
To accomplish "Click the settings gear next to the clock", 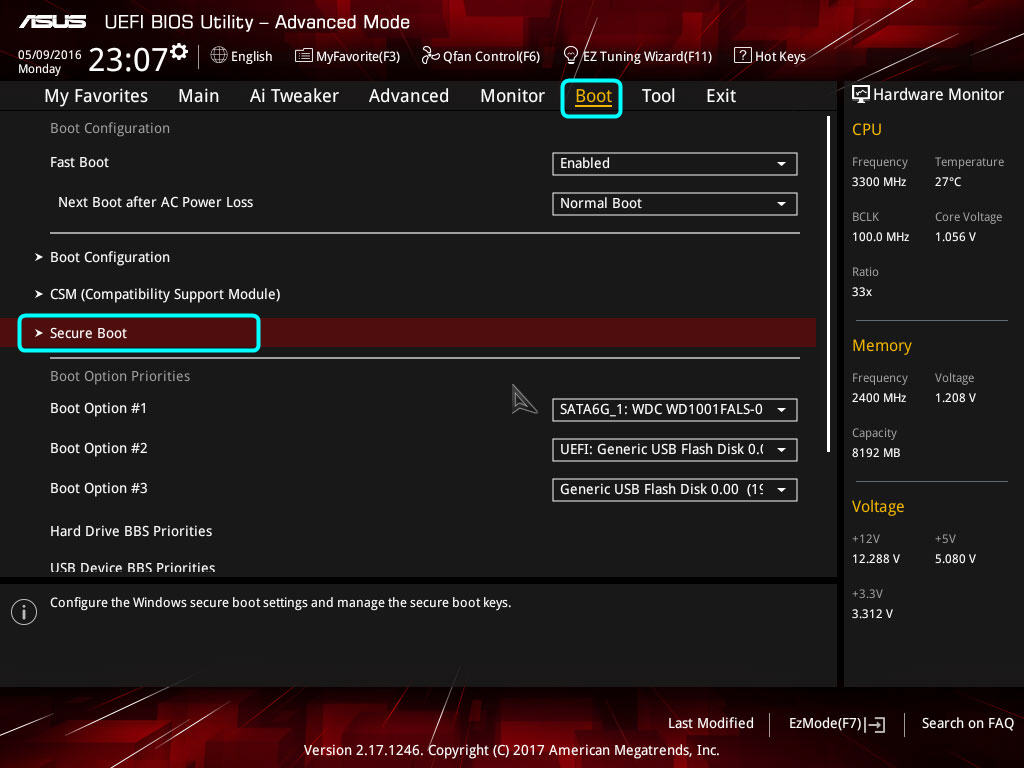I will click(x=179, y=52).
